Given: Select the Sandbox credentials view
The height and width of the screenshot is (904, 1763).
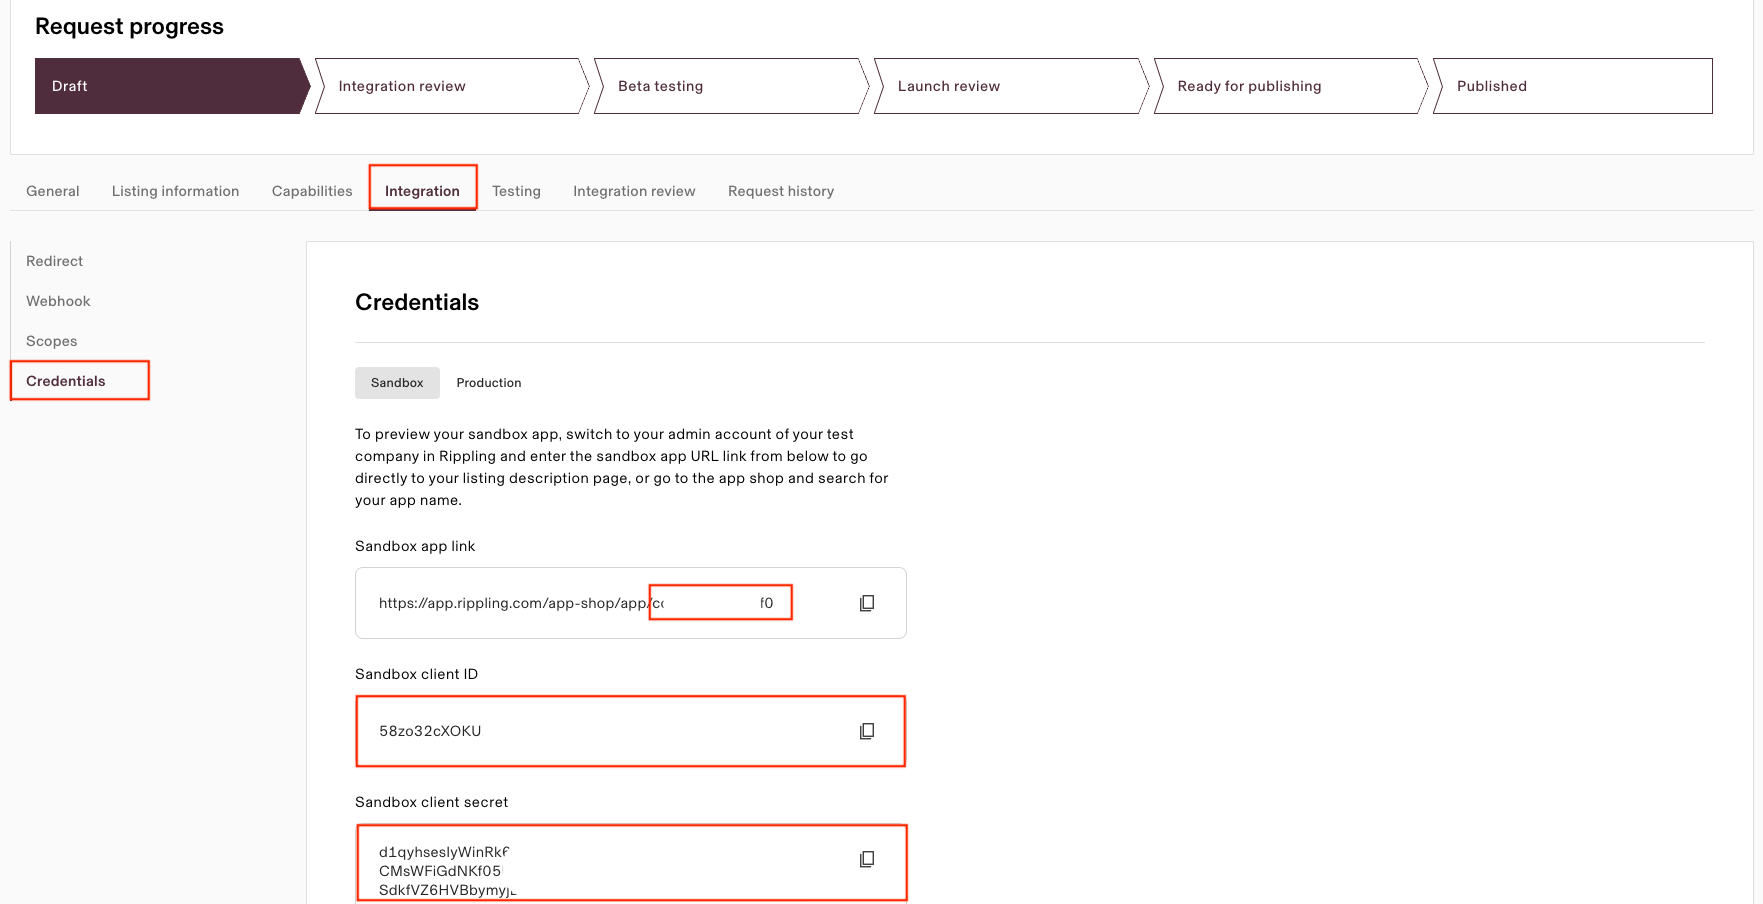Looking at the screenshot, I should [396, 382].
